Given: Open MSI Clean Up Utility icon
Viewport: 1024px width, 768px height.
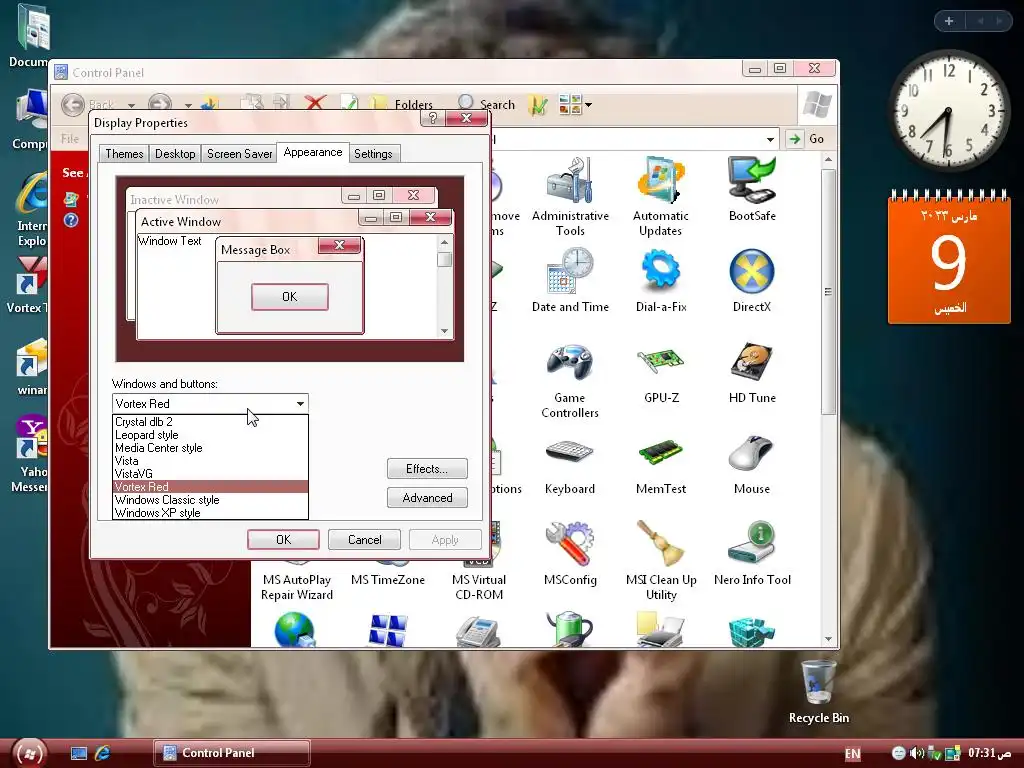Looking at the screenshot, I should (x=661, y=562).
